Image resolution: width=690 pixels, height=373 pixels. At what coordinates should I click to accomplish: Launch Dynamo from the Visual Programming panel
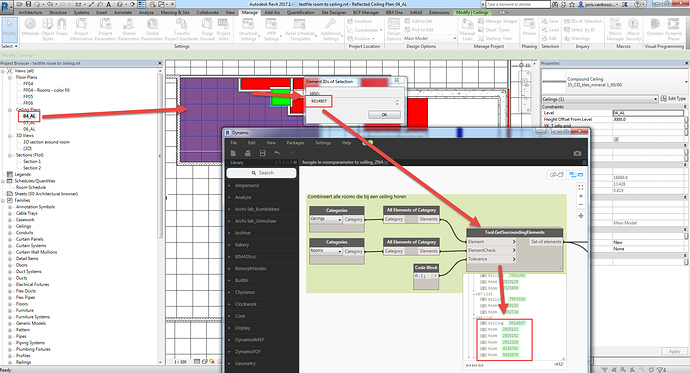[x=655, y=29]
